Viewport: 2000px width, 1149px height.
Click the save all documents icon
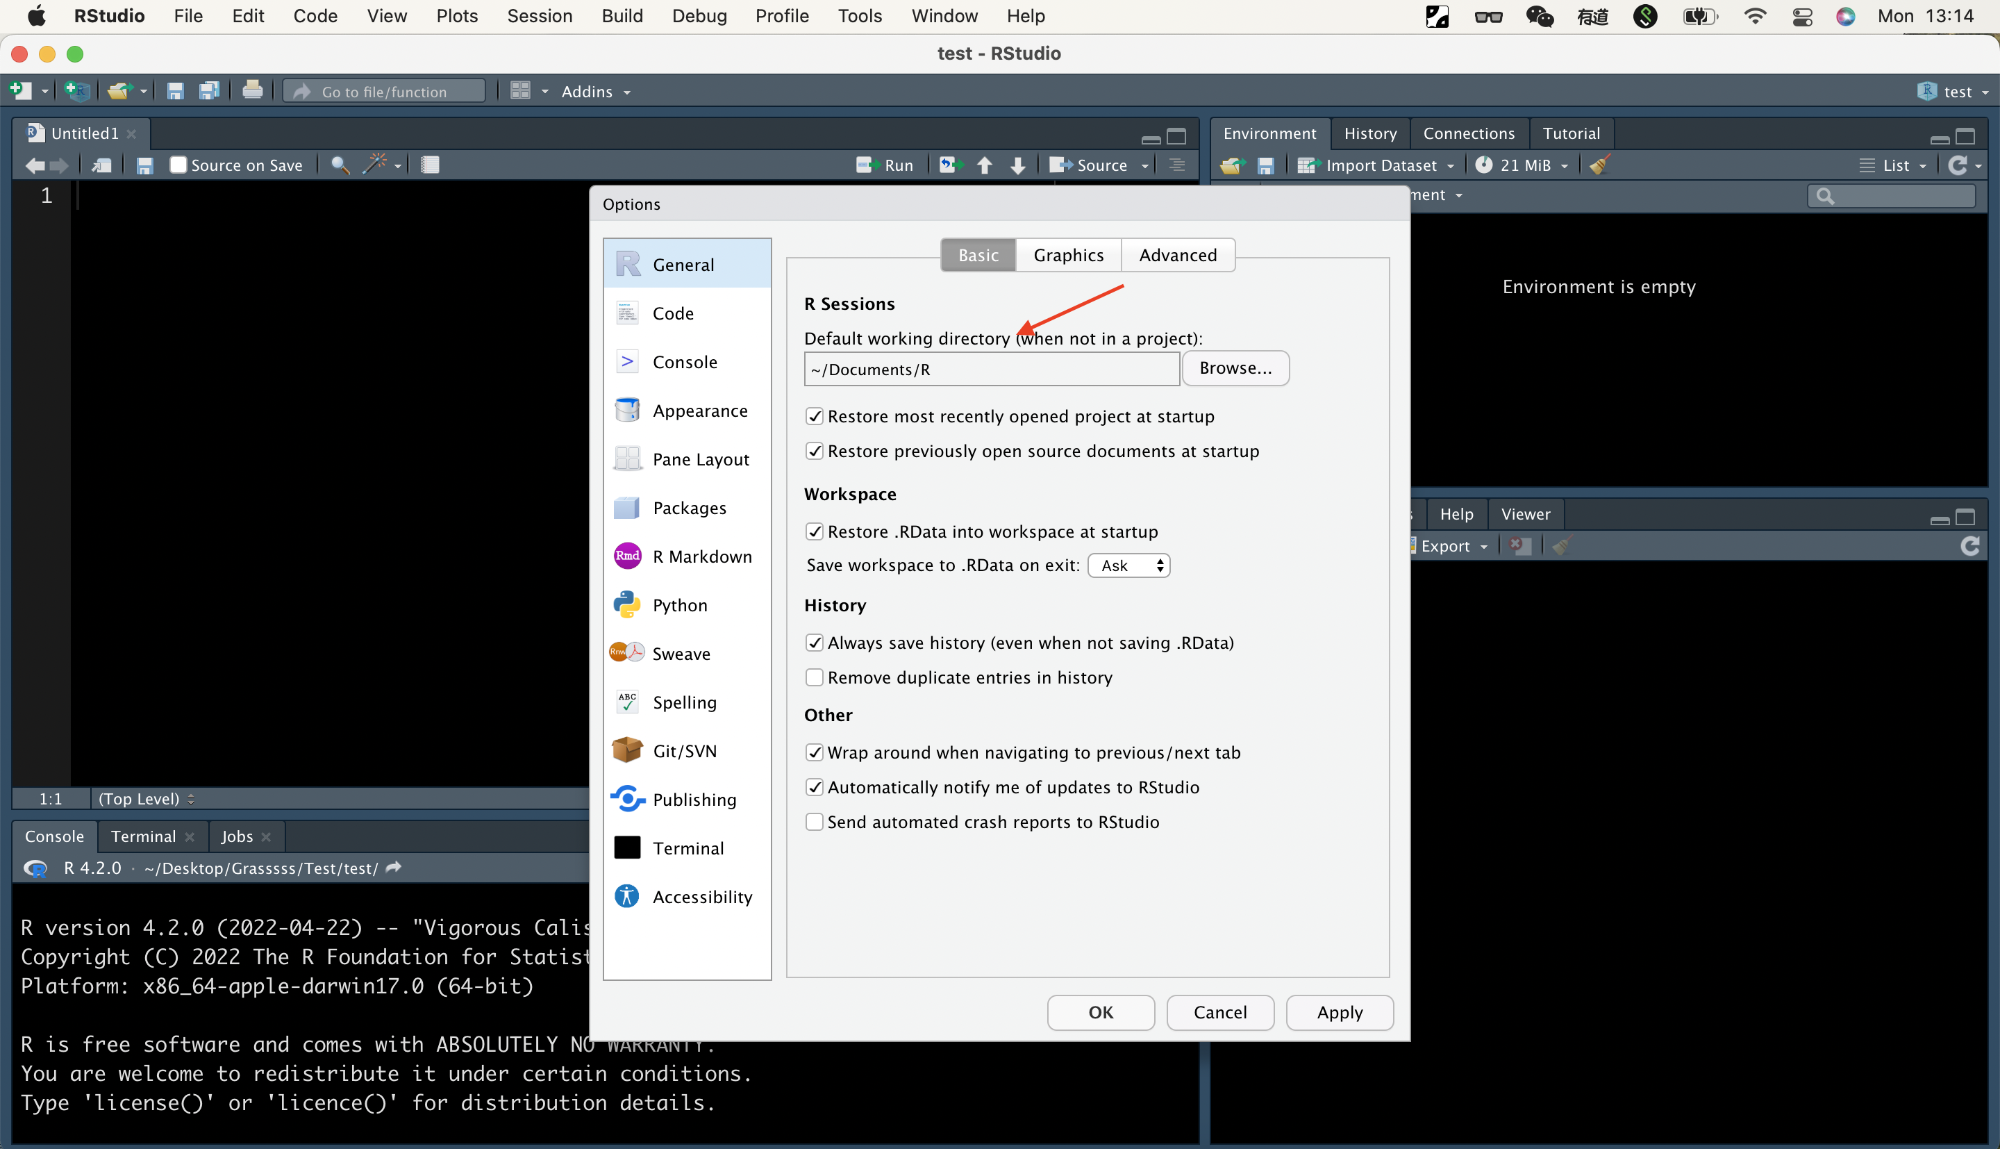point(209,91)
